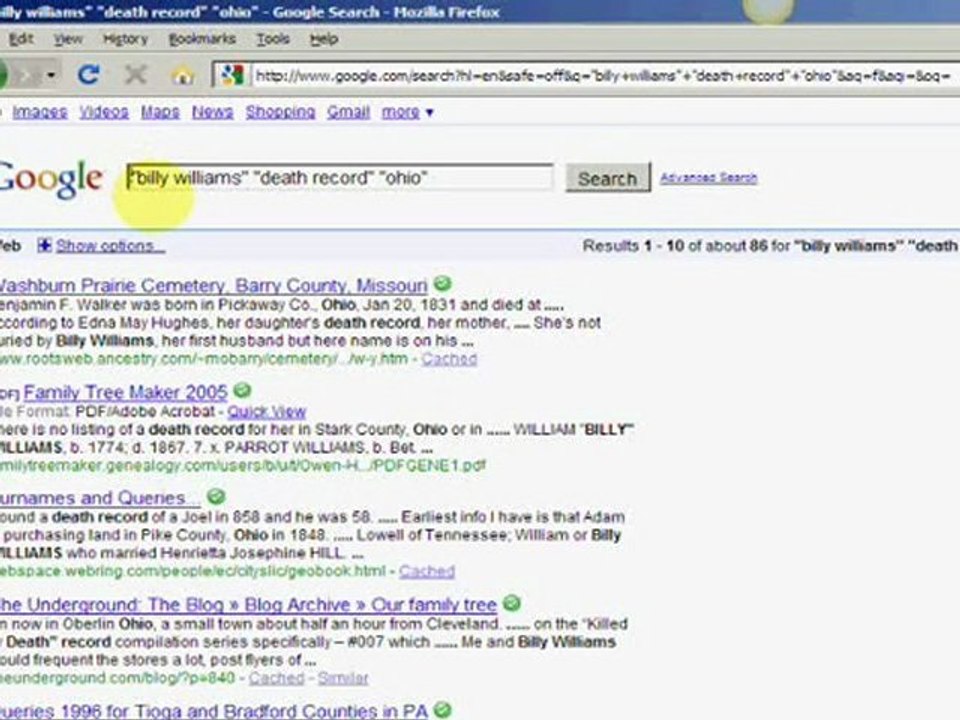The width and height of the screenshot is (960, 720).
Task: Click the Google logo
Action: [50, 178]
